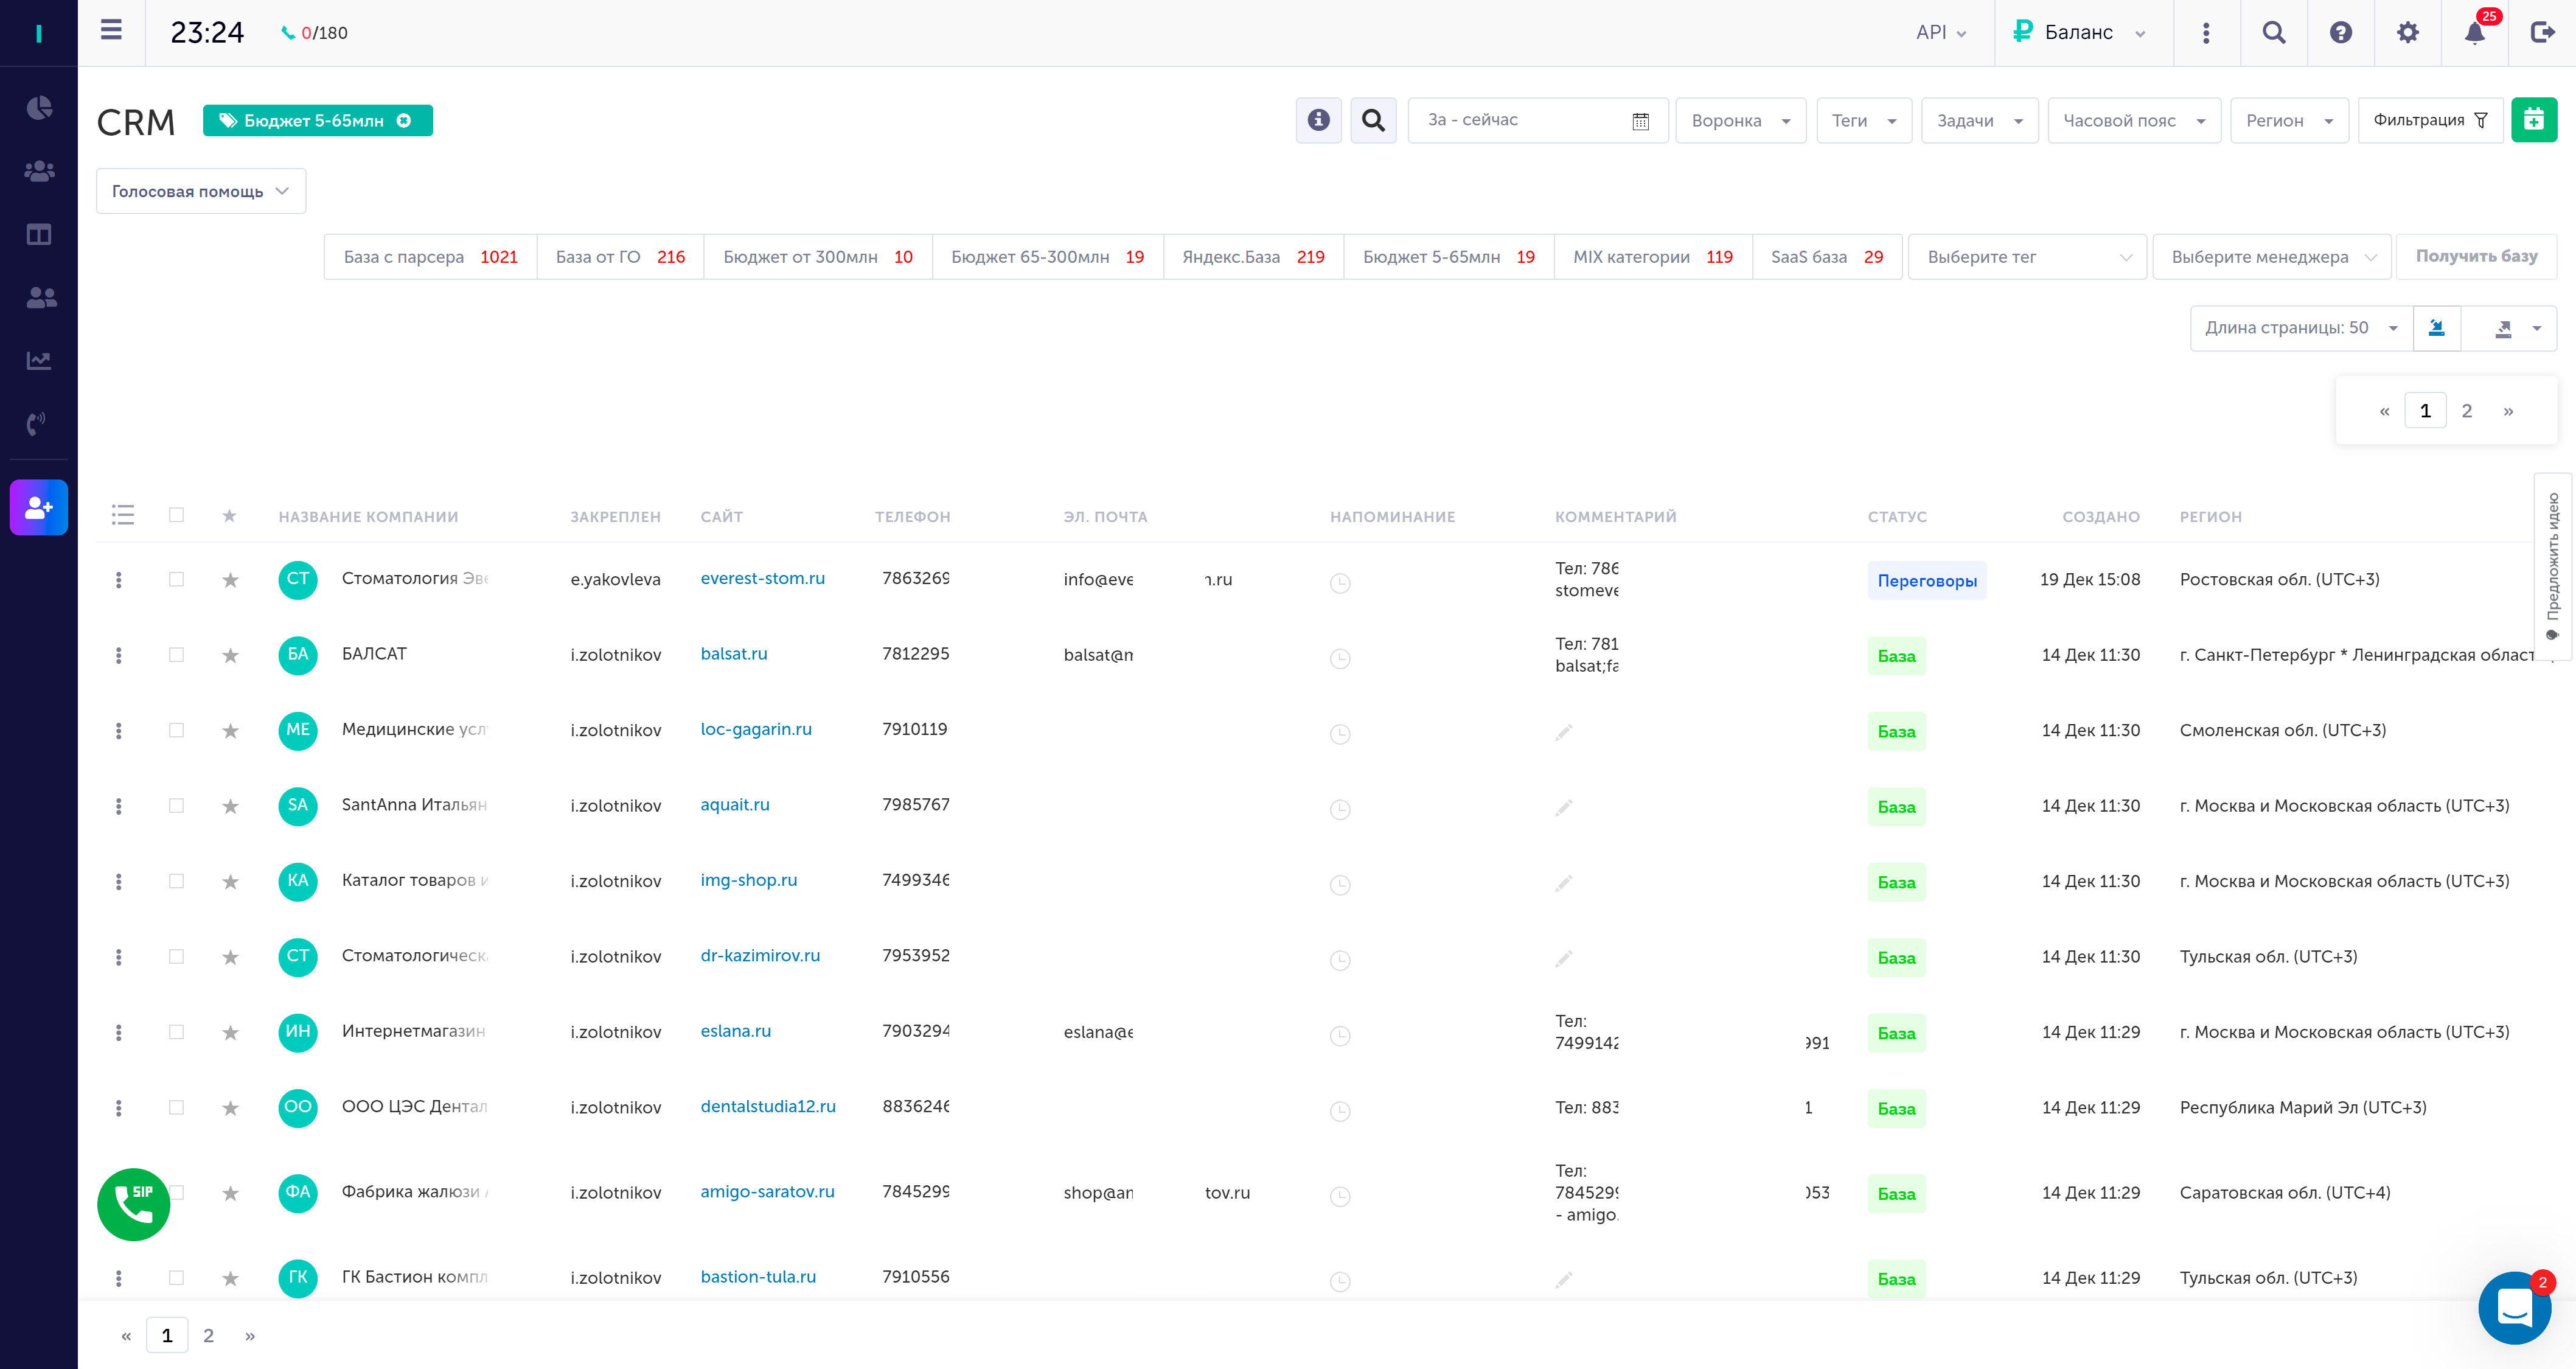
Task: Open the settings gear icon
Action: pyautogui.click(x=2407, y=33)
